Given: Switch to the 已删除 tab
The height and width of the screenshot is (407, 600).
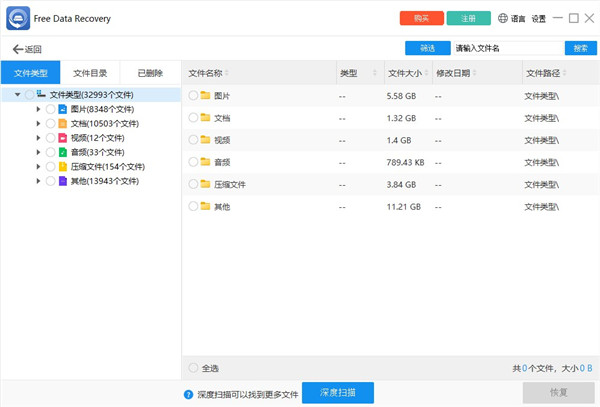Looking at the screenshot, I should (x=150, y=73).
